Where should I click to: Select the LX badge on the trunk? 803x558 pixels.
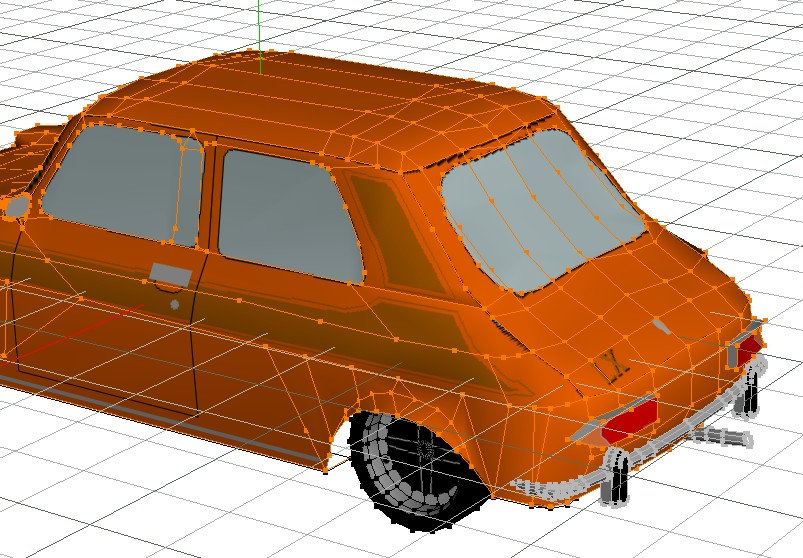(x=612, y=368)
